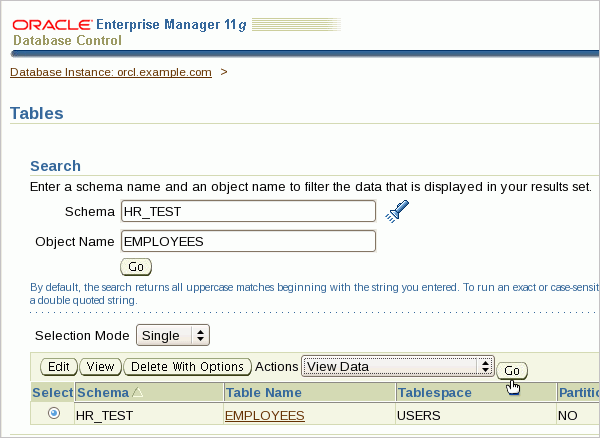Sort by the Tablespace column header
The image size is (600, 438).
[x=434, y=393]
